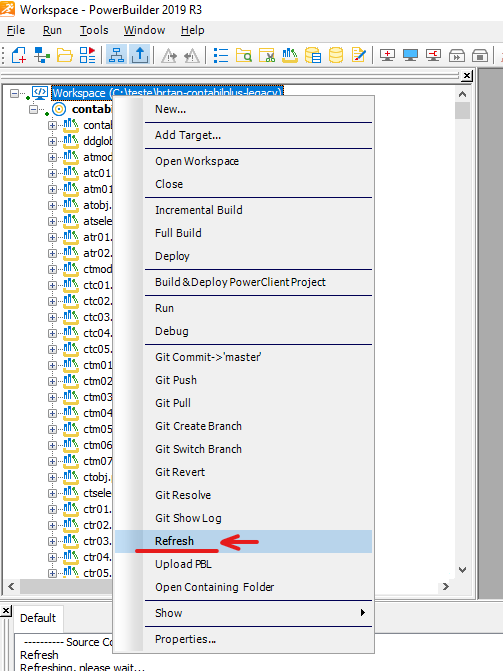Image resolution: width=503 pixels, height=671 pixels.
Task: Open the file Edit toolbar icon
Action: pos(359,55)
